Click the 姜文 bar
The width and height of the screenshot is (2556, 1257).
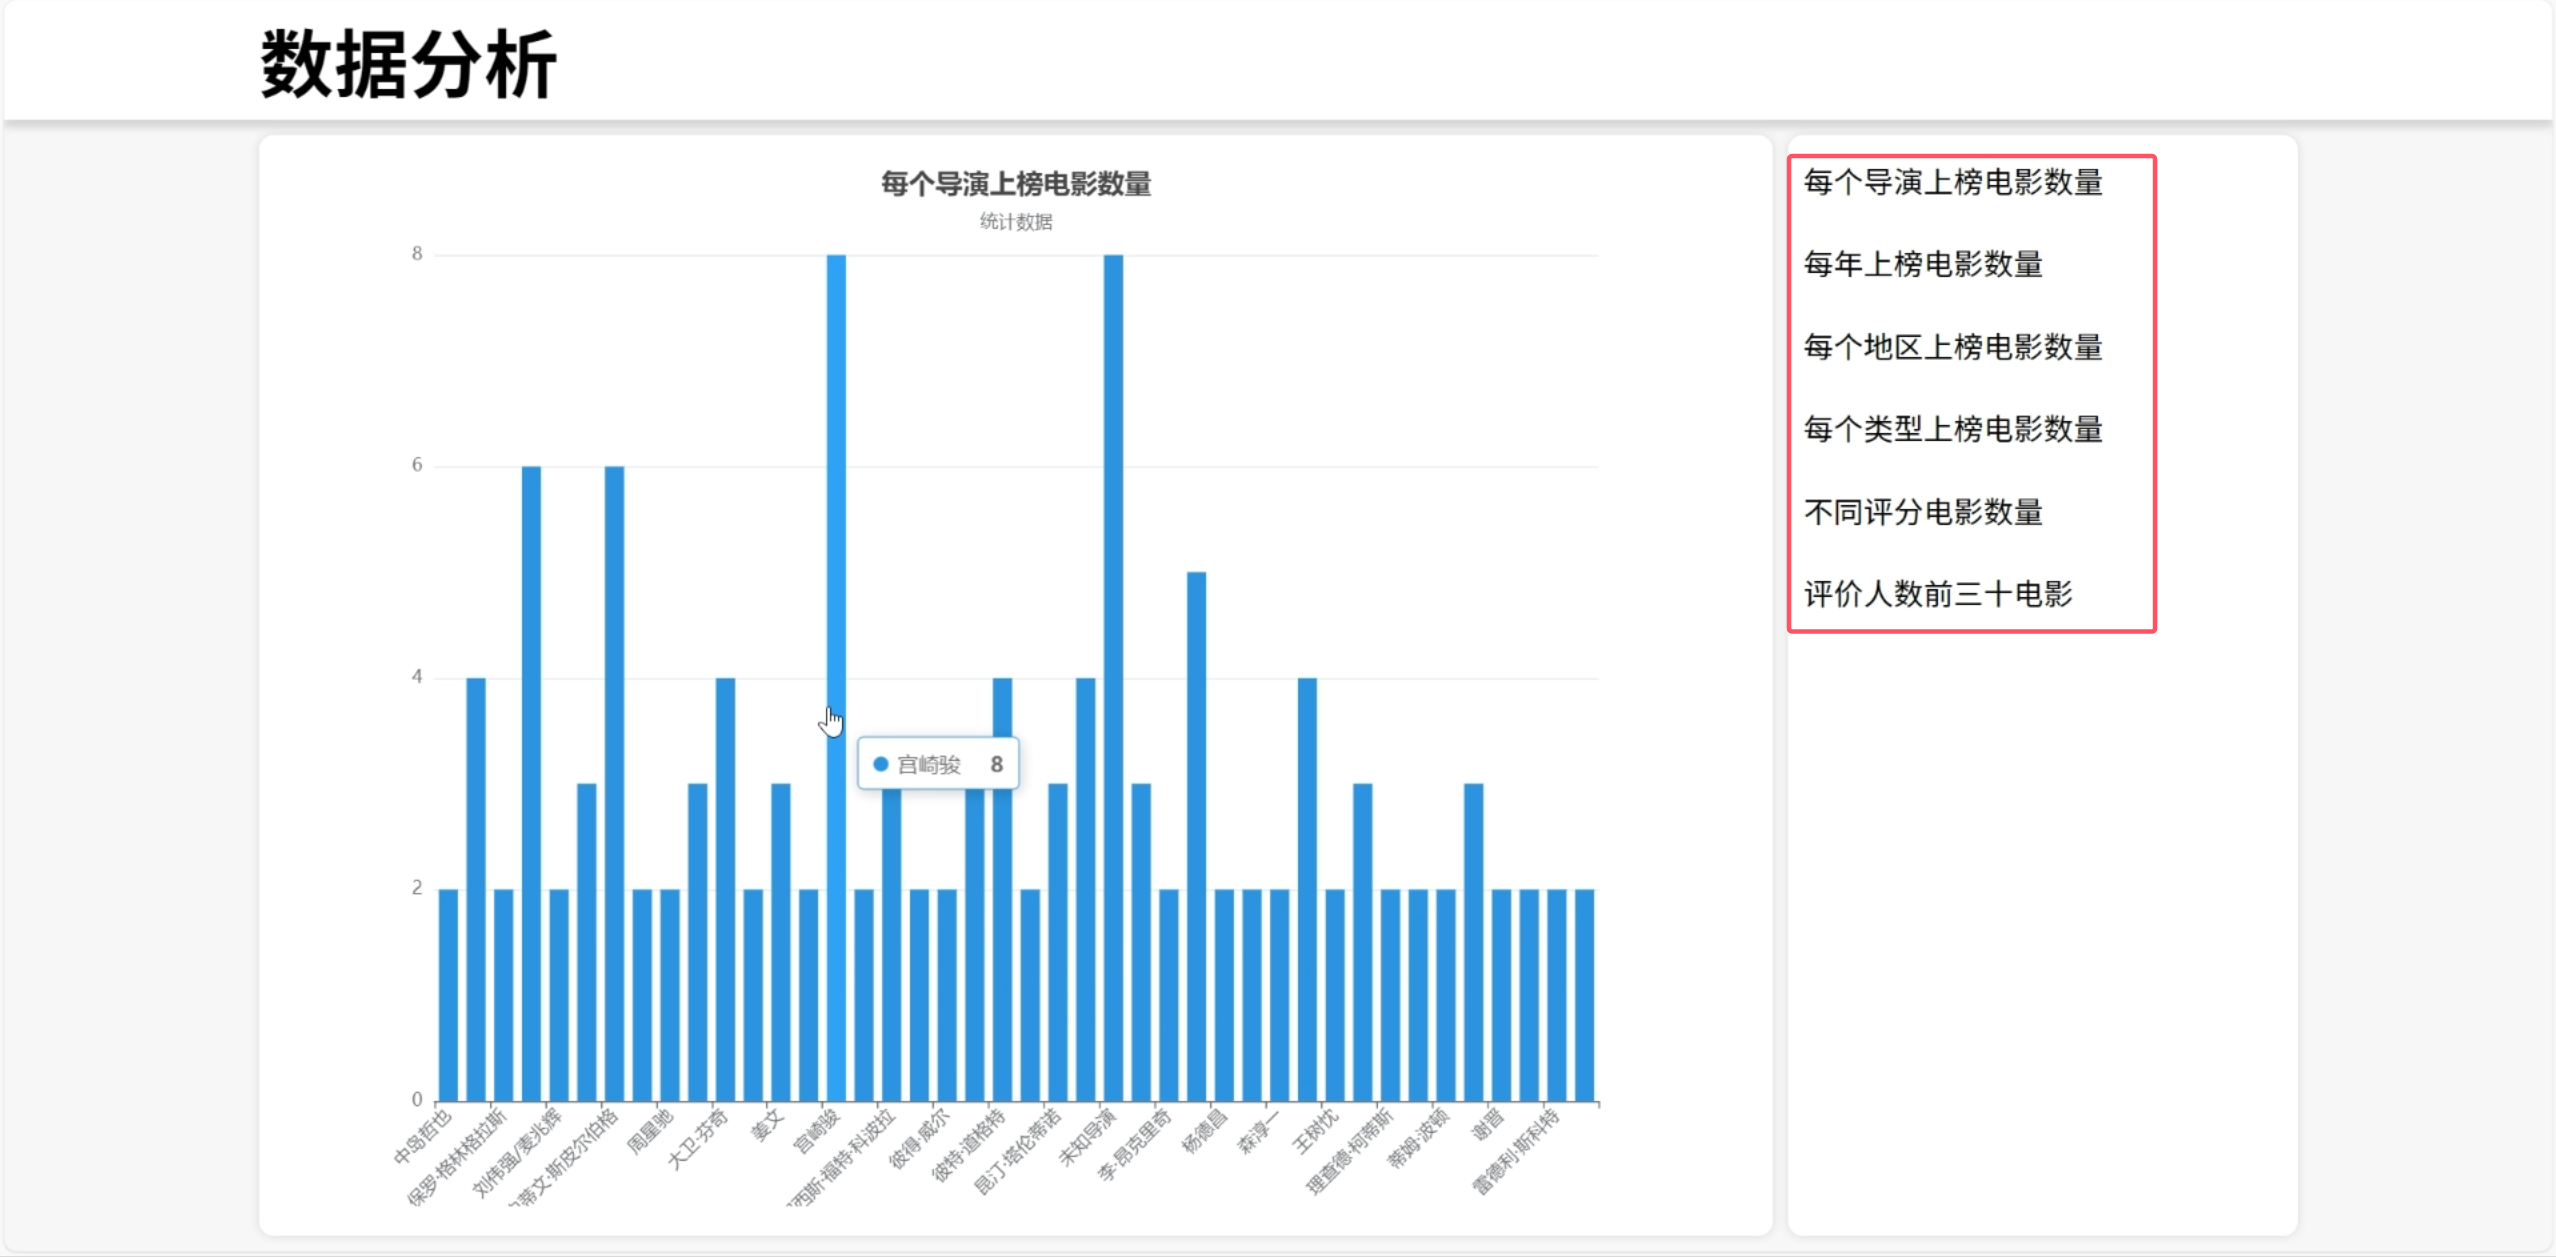[x=780, y=942]
